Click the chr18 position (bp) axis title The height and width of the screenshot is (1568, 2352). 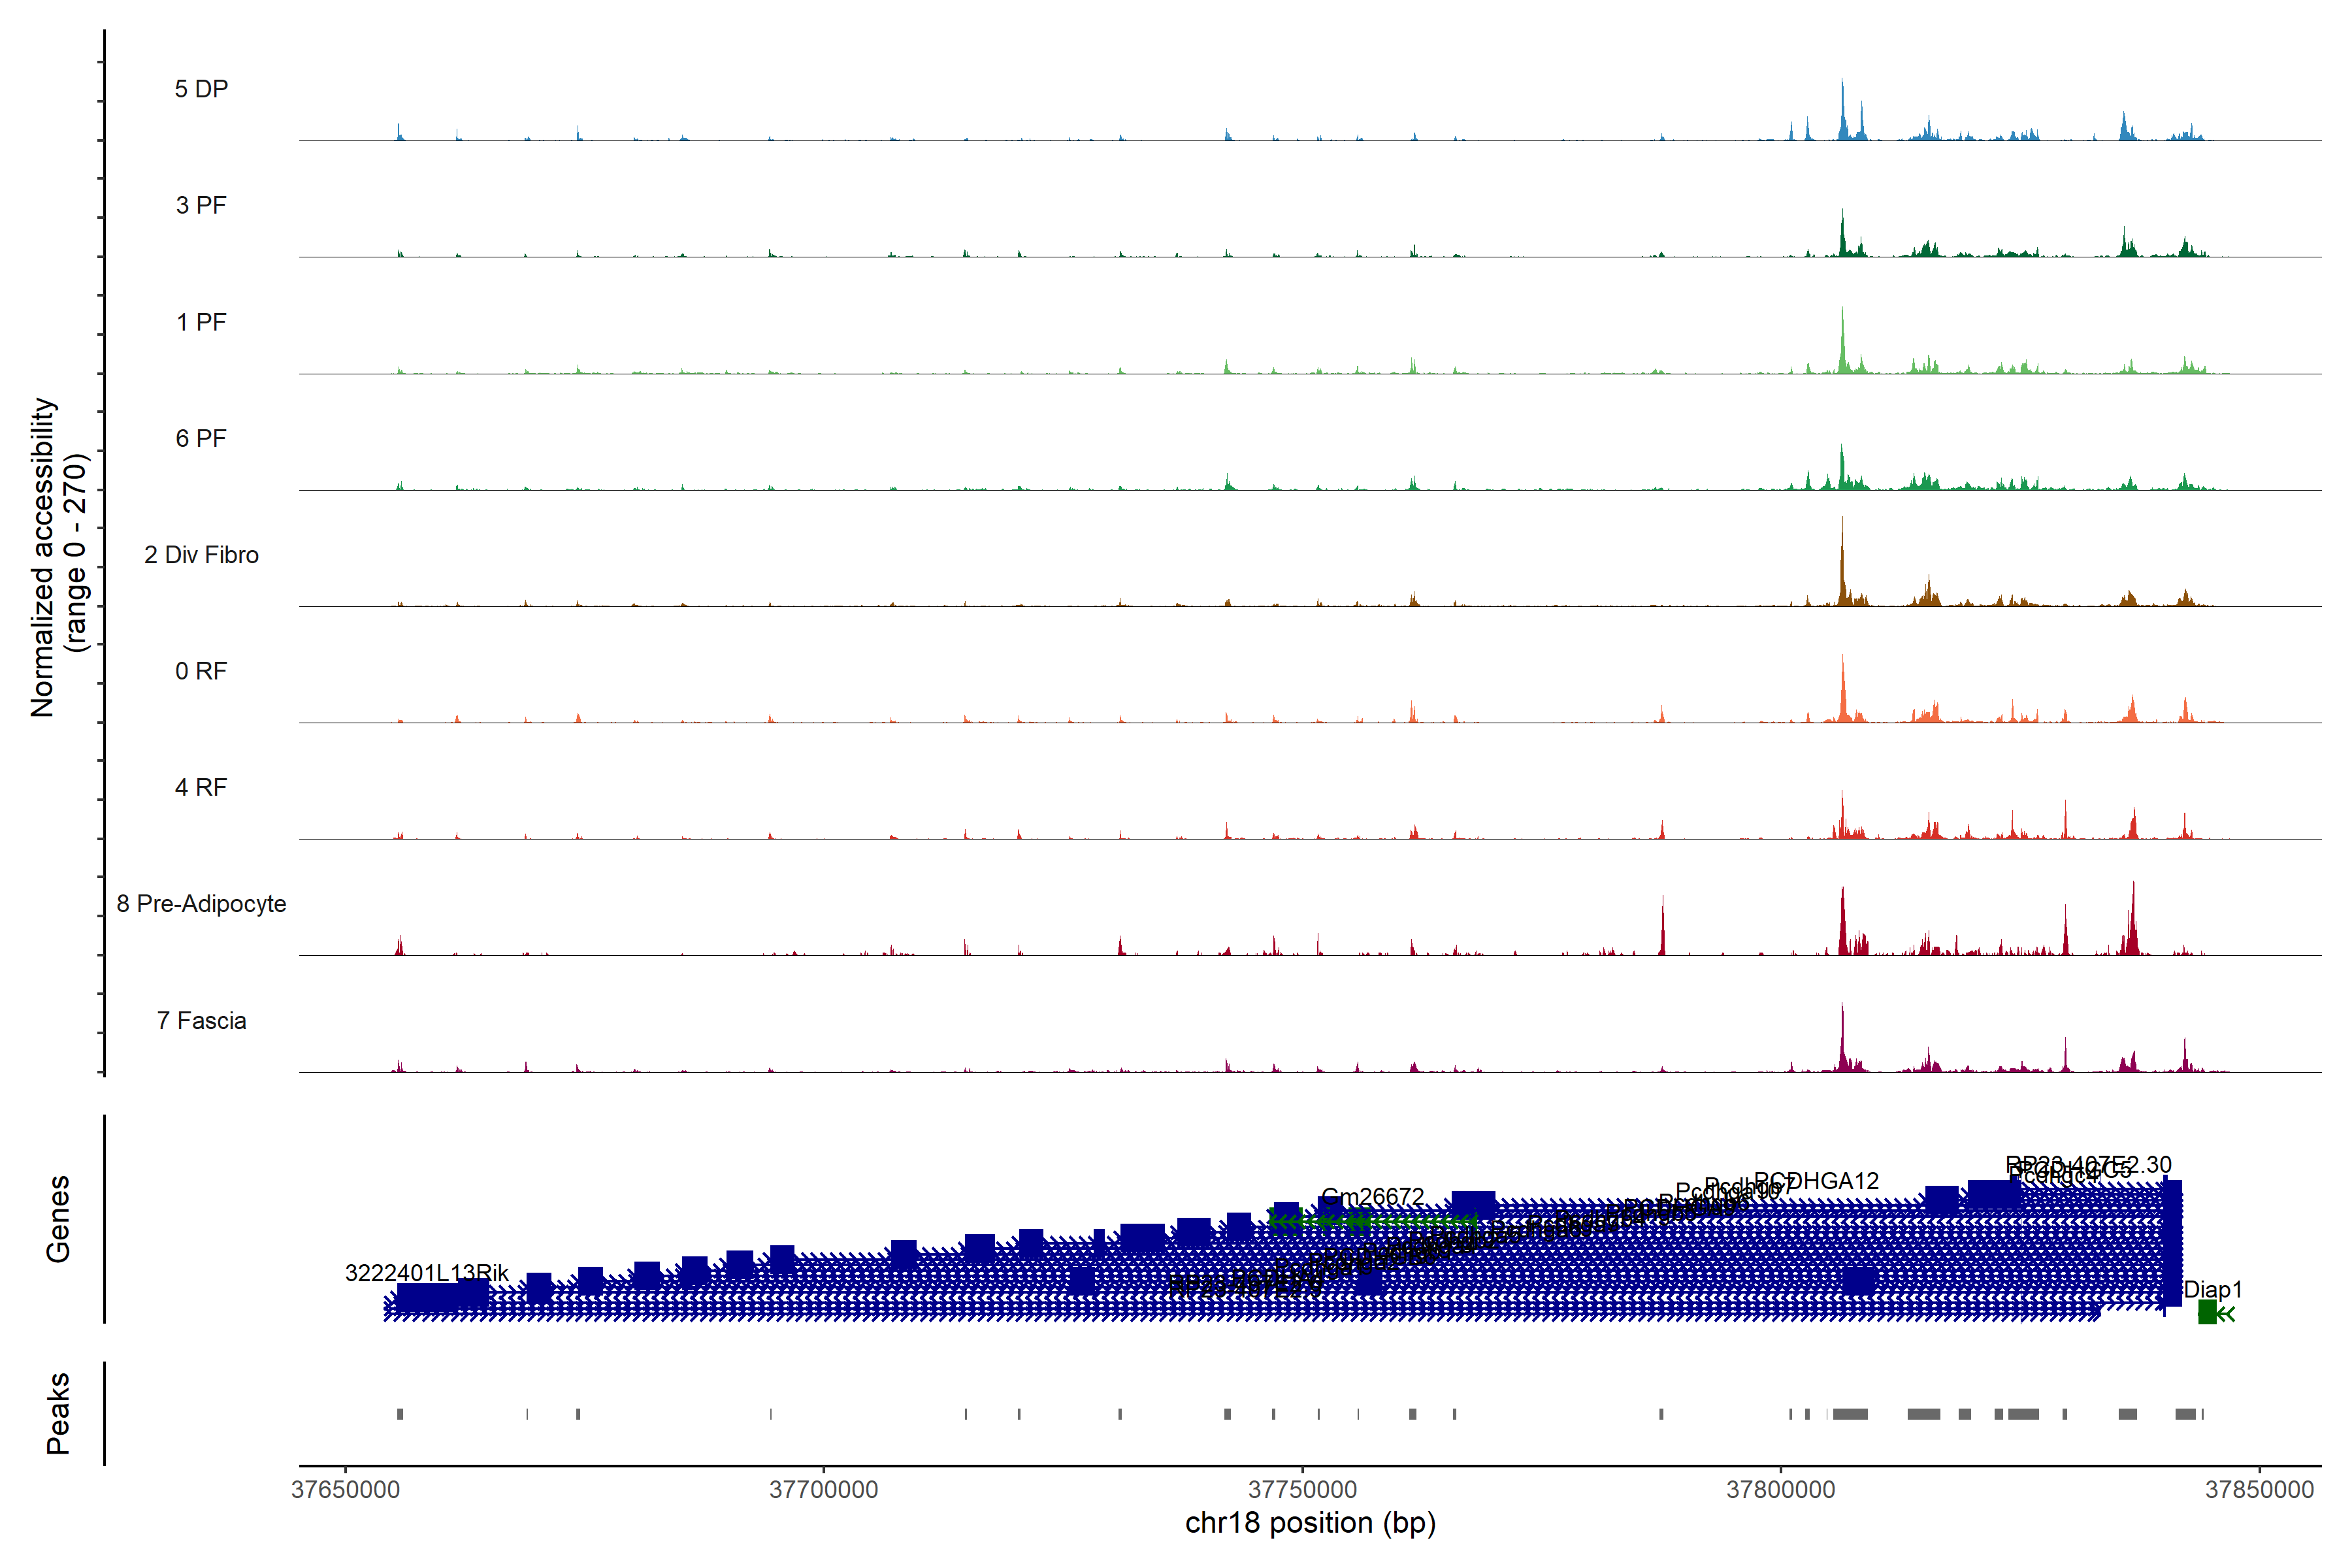coord(1310,1523)
